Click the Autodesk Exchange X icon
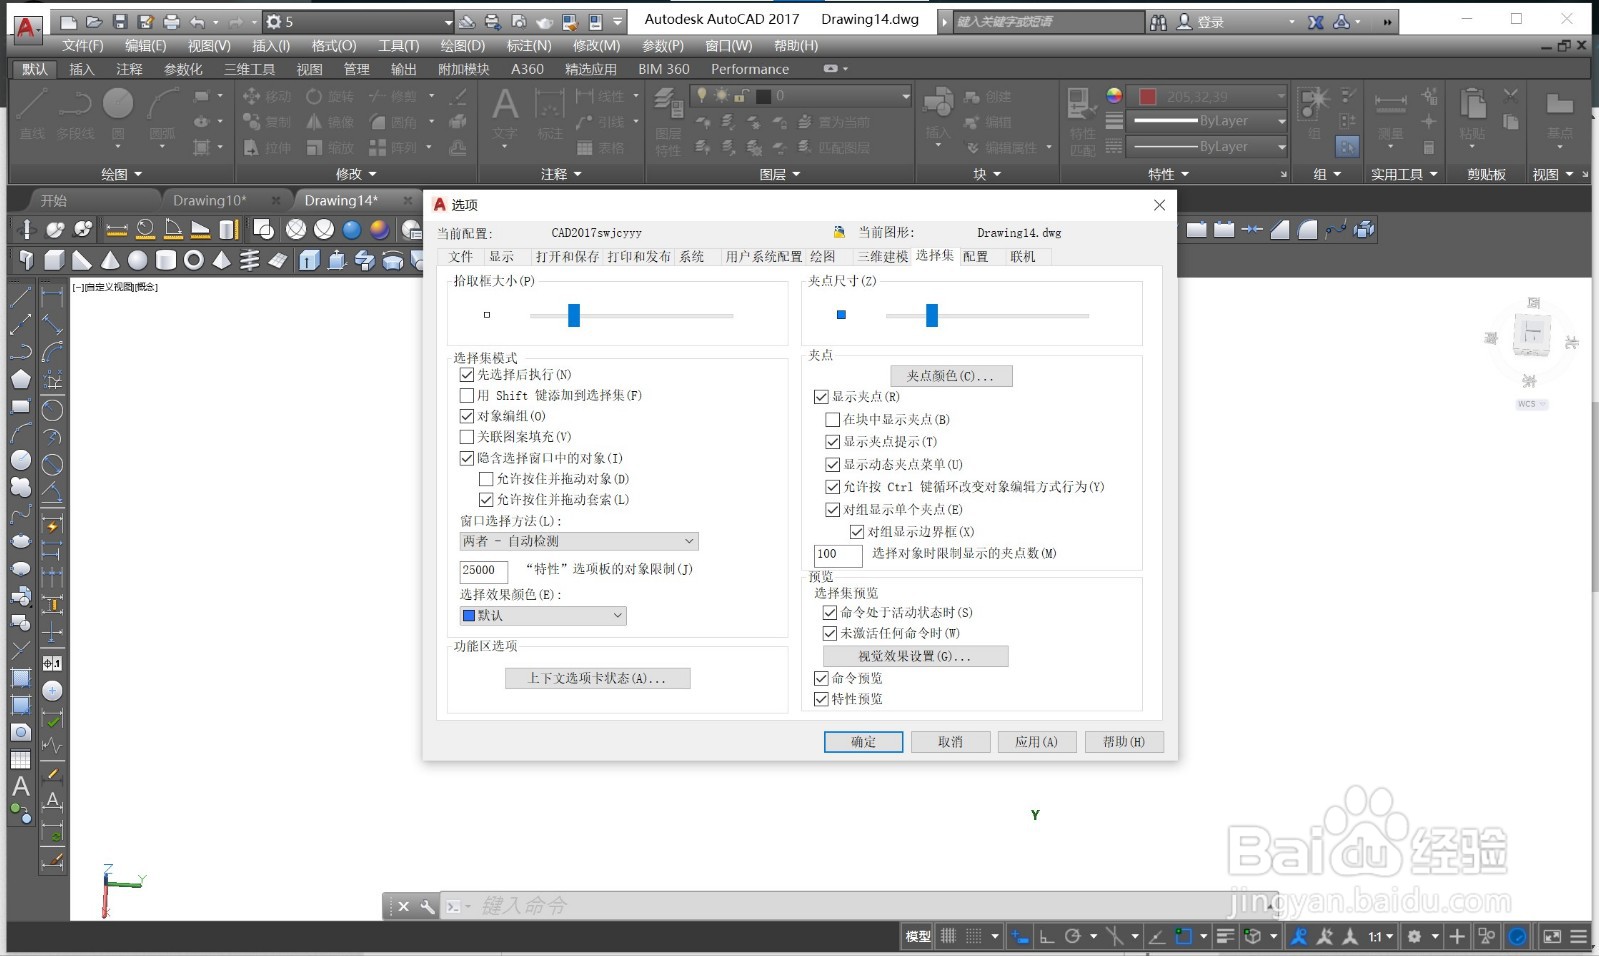 (x=1316, y=21)
